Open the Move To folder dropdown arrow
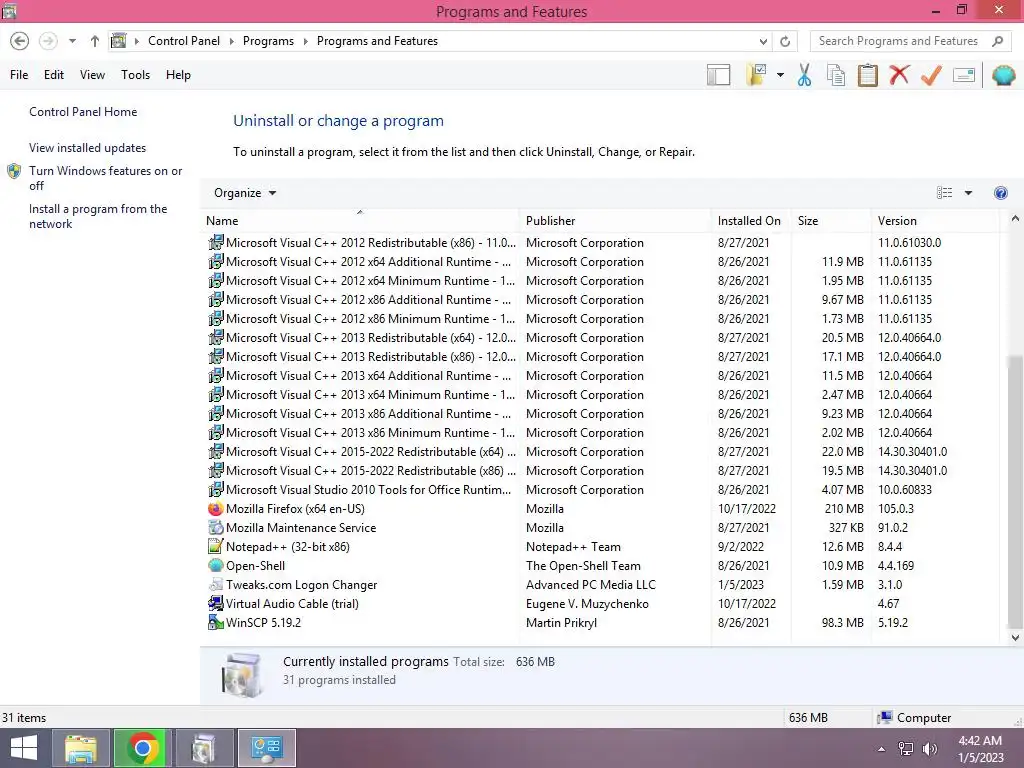 [x=780, y=75]
